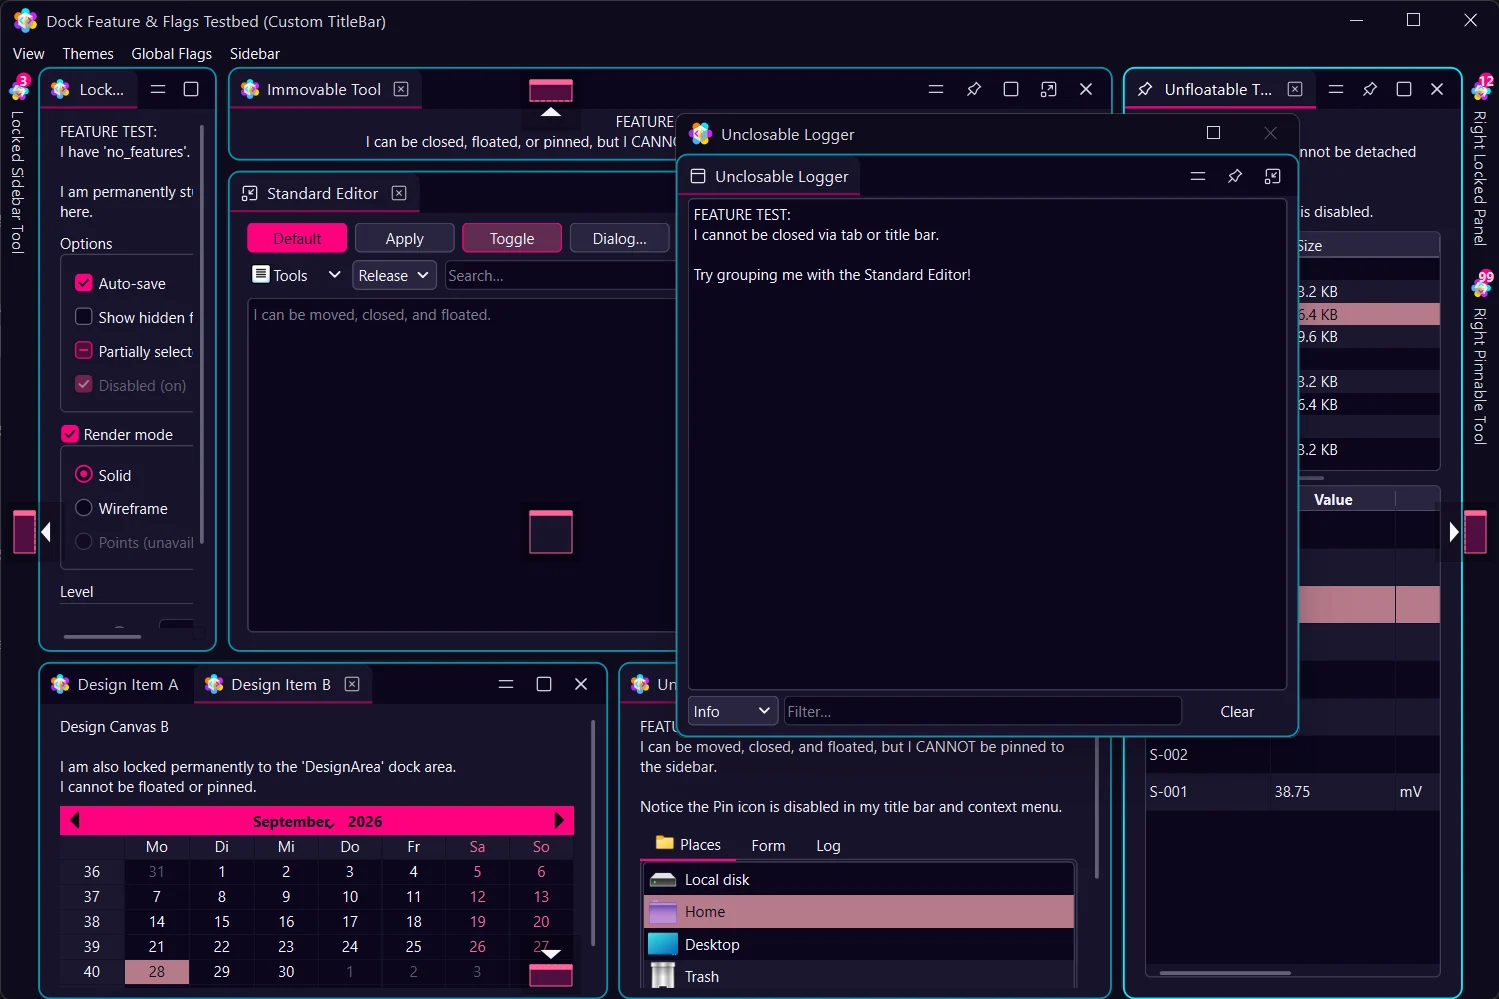Enable the Show hidden checkbox
Screen dimensions: 1499x999
coord(84,317)
